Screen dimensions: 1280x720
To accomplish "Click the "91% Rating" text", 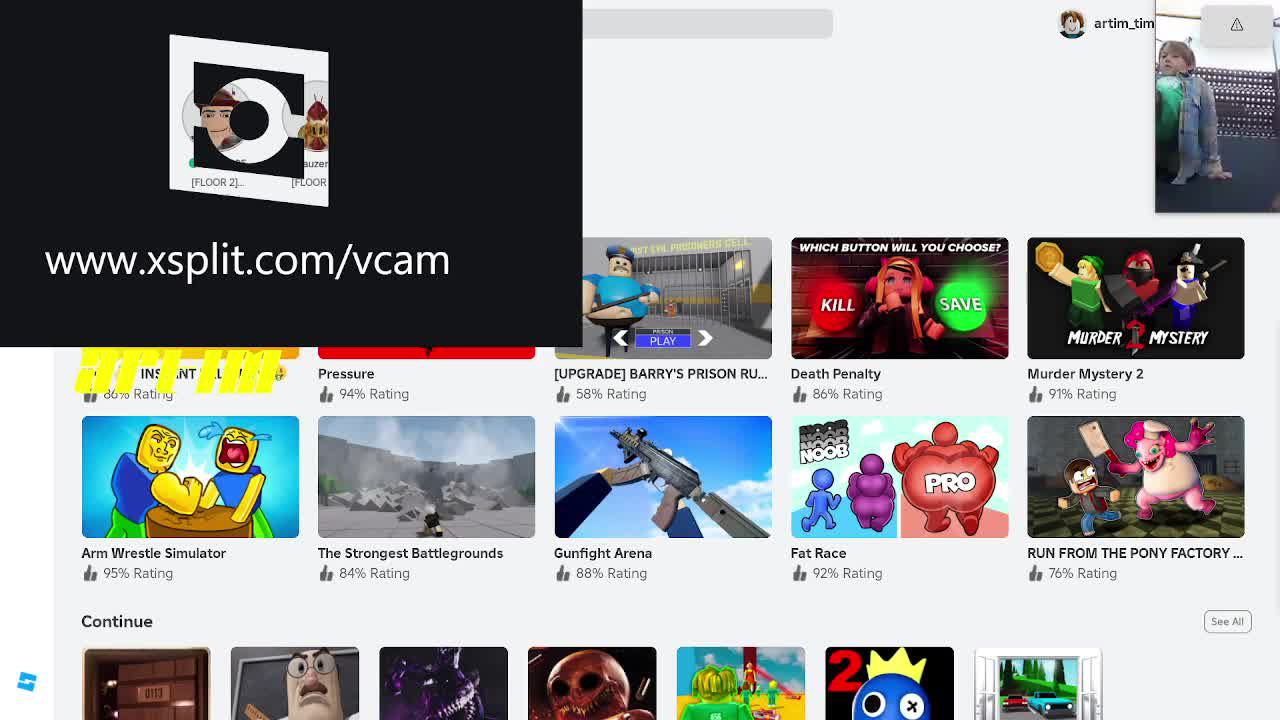I will [x=1083, y=394].
